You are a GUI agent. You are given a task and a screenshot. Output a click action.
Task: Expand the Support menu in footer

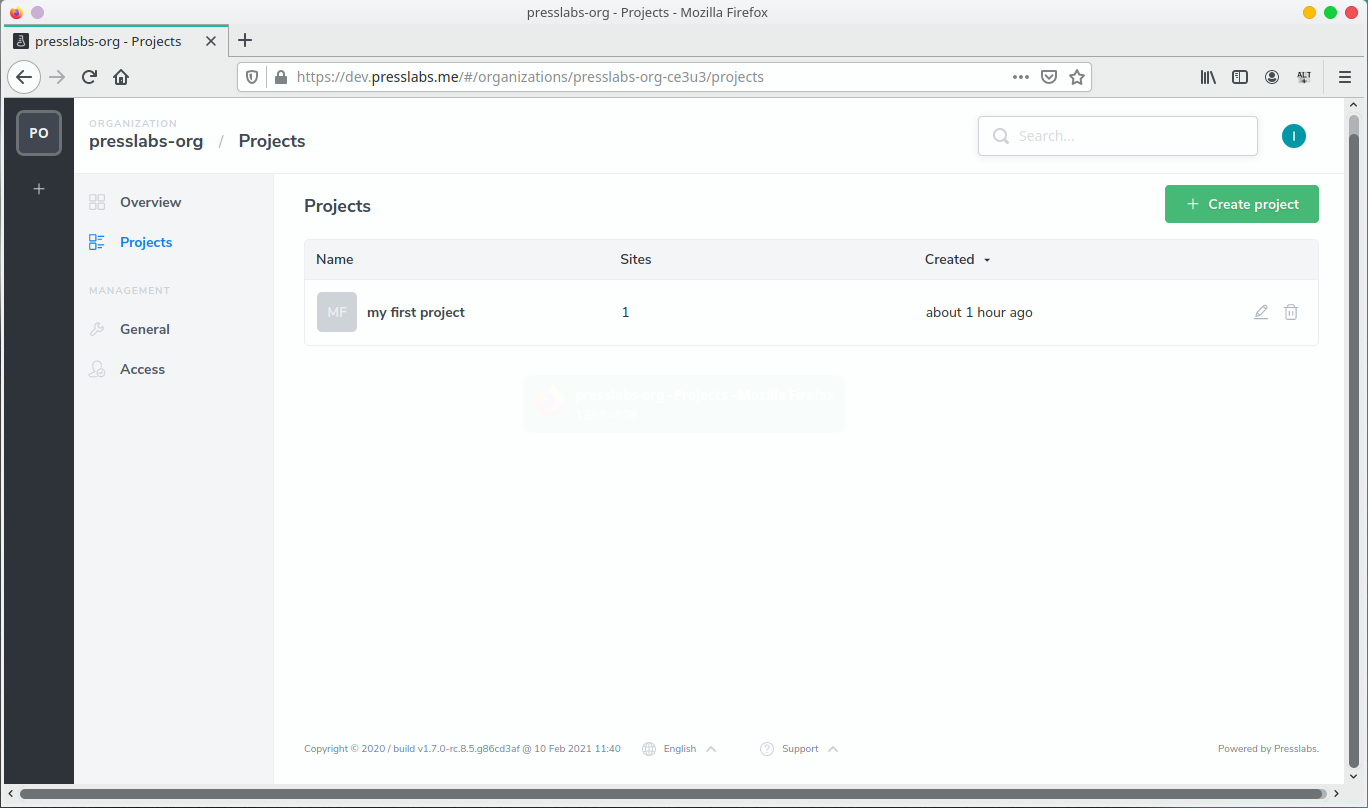800,749
